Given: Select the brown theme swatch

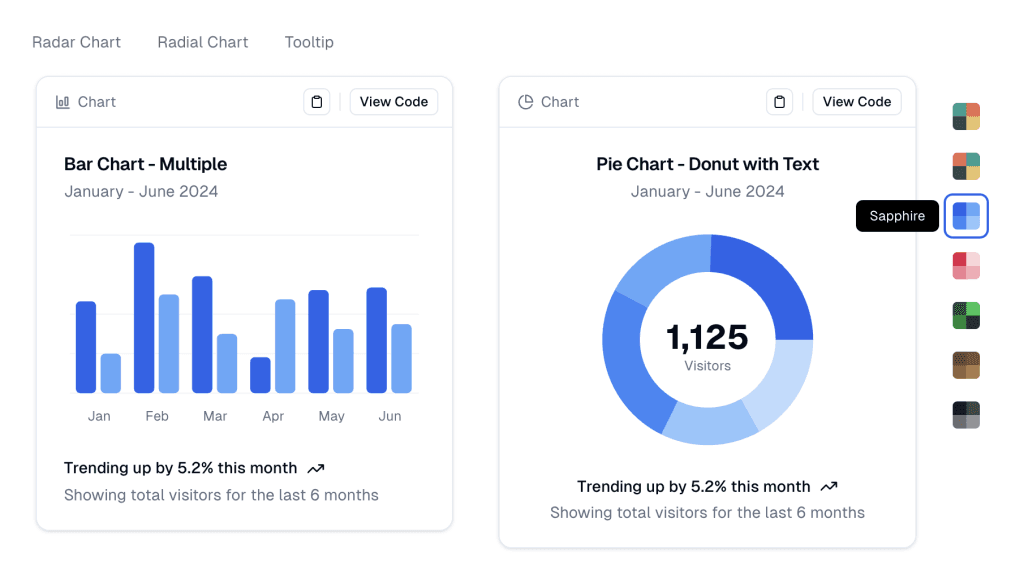Looking at the screenshot, I should [966, 365].
